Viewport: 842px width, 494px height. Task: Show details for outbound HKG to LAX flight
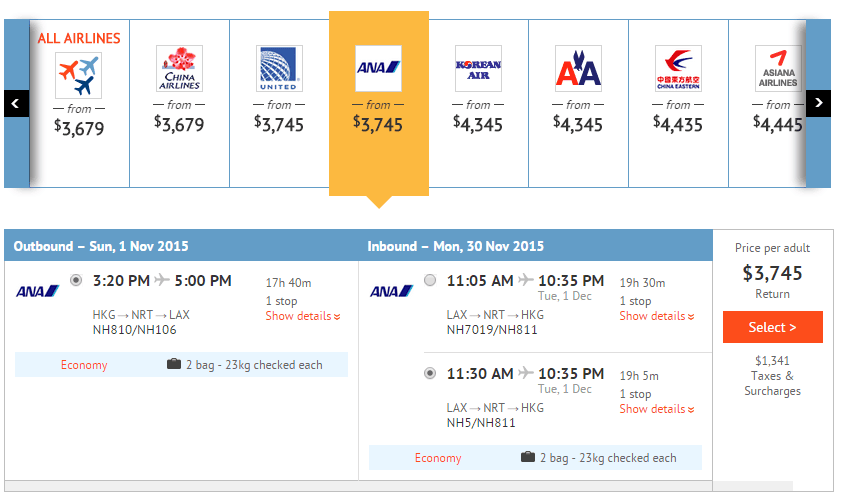[303, 316]
